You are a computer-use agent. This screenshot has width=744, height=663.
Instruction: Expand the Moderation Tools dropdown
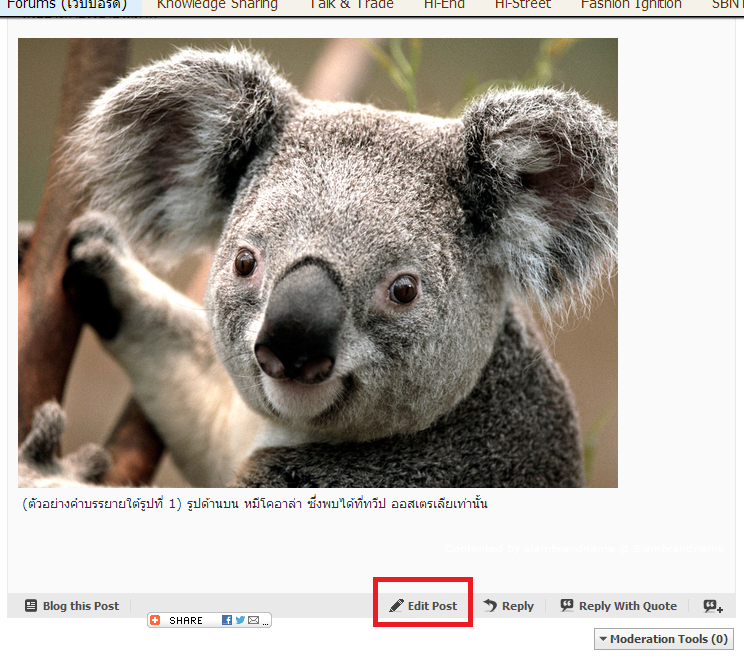tap(663, 639)
